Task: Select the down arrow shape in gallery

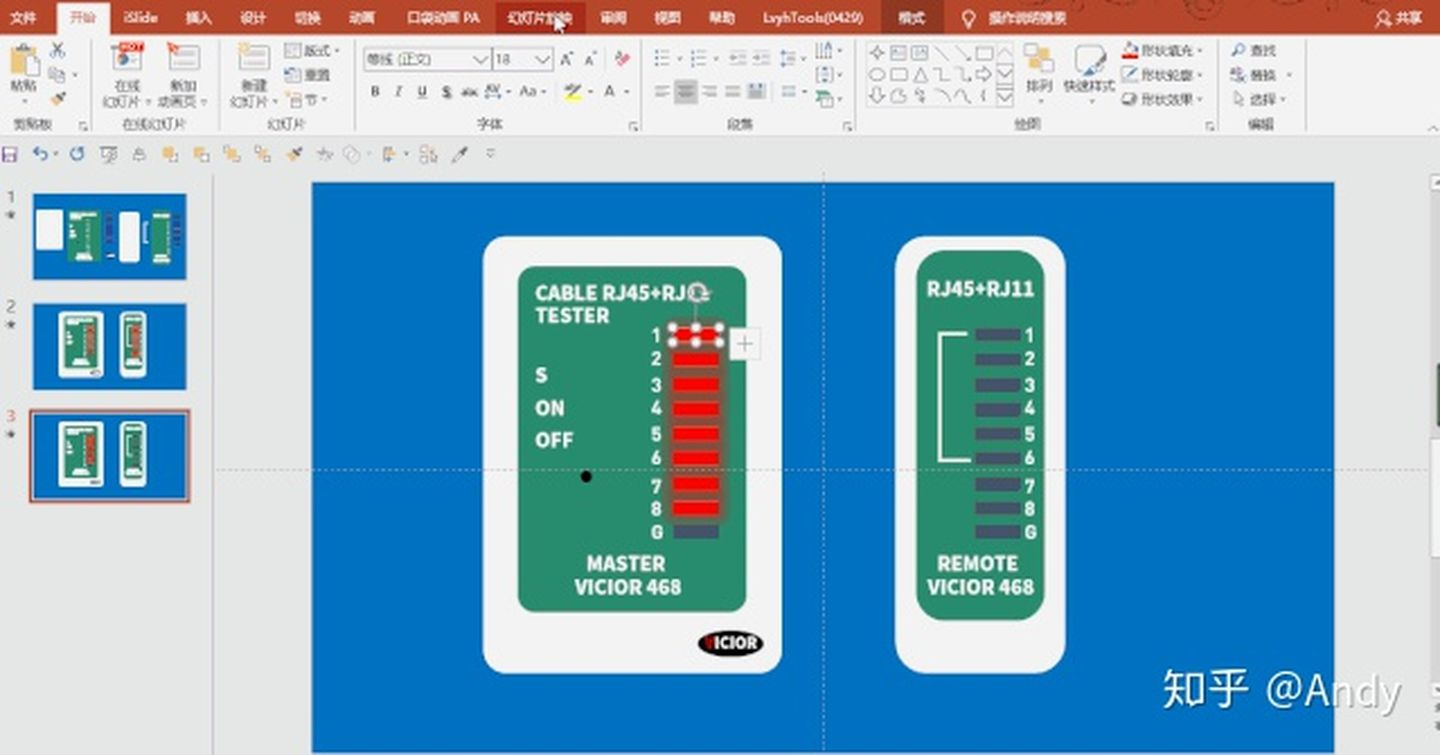Action: pyautogui.click(x=877, y=96)
